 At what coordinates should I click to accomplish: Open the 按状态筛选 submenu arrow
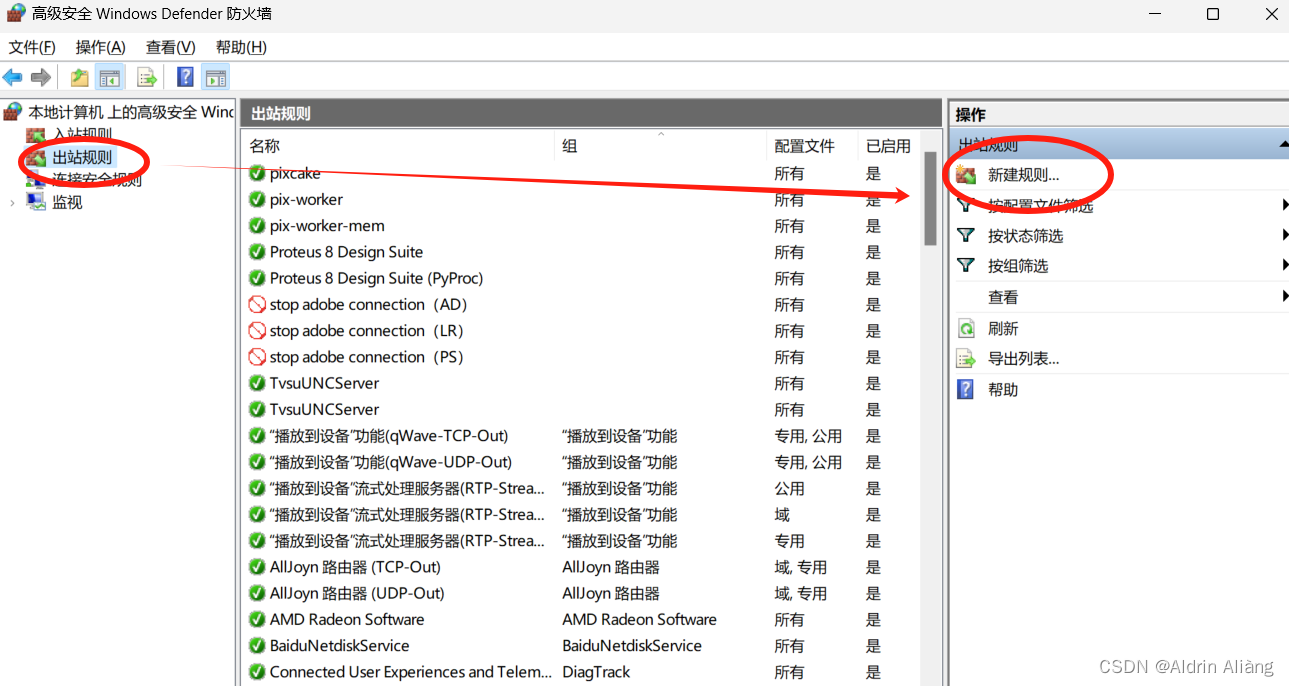click(x=1284, y=236)
